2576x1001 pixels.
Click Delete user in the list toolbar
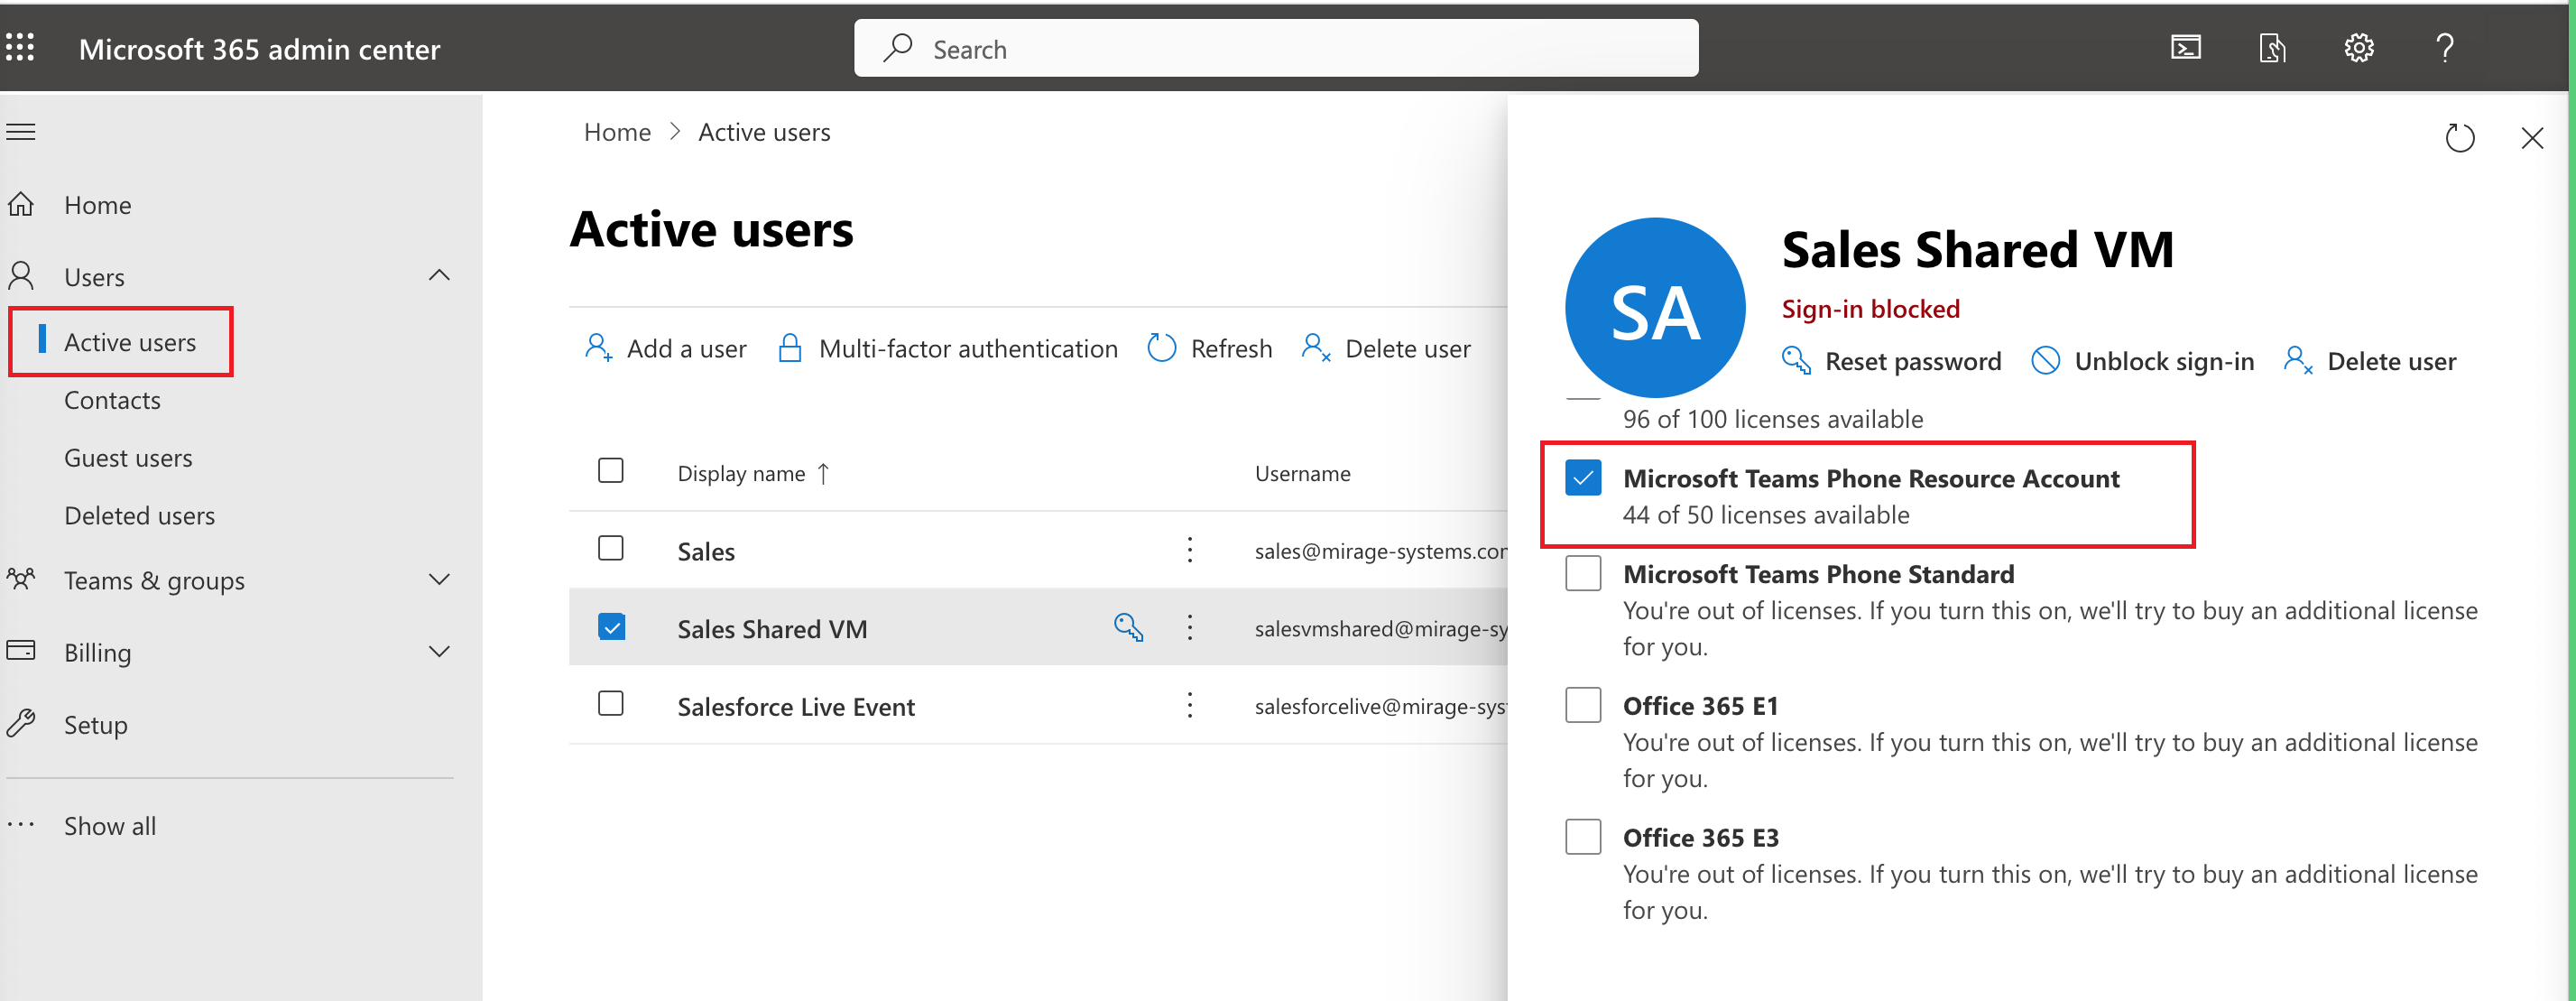point(1386,348)
